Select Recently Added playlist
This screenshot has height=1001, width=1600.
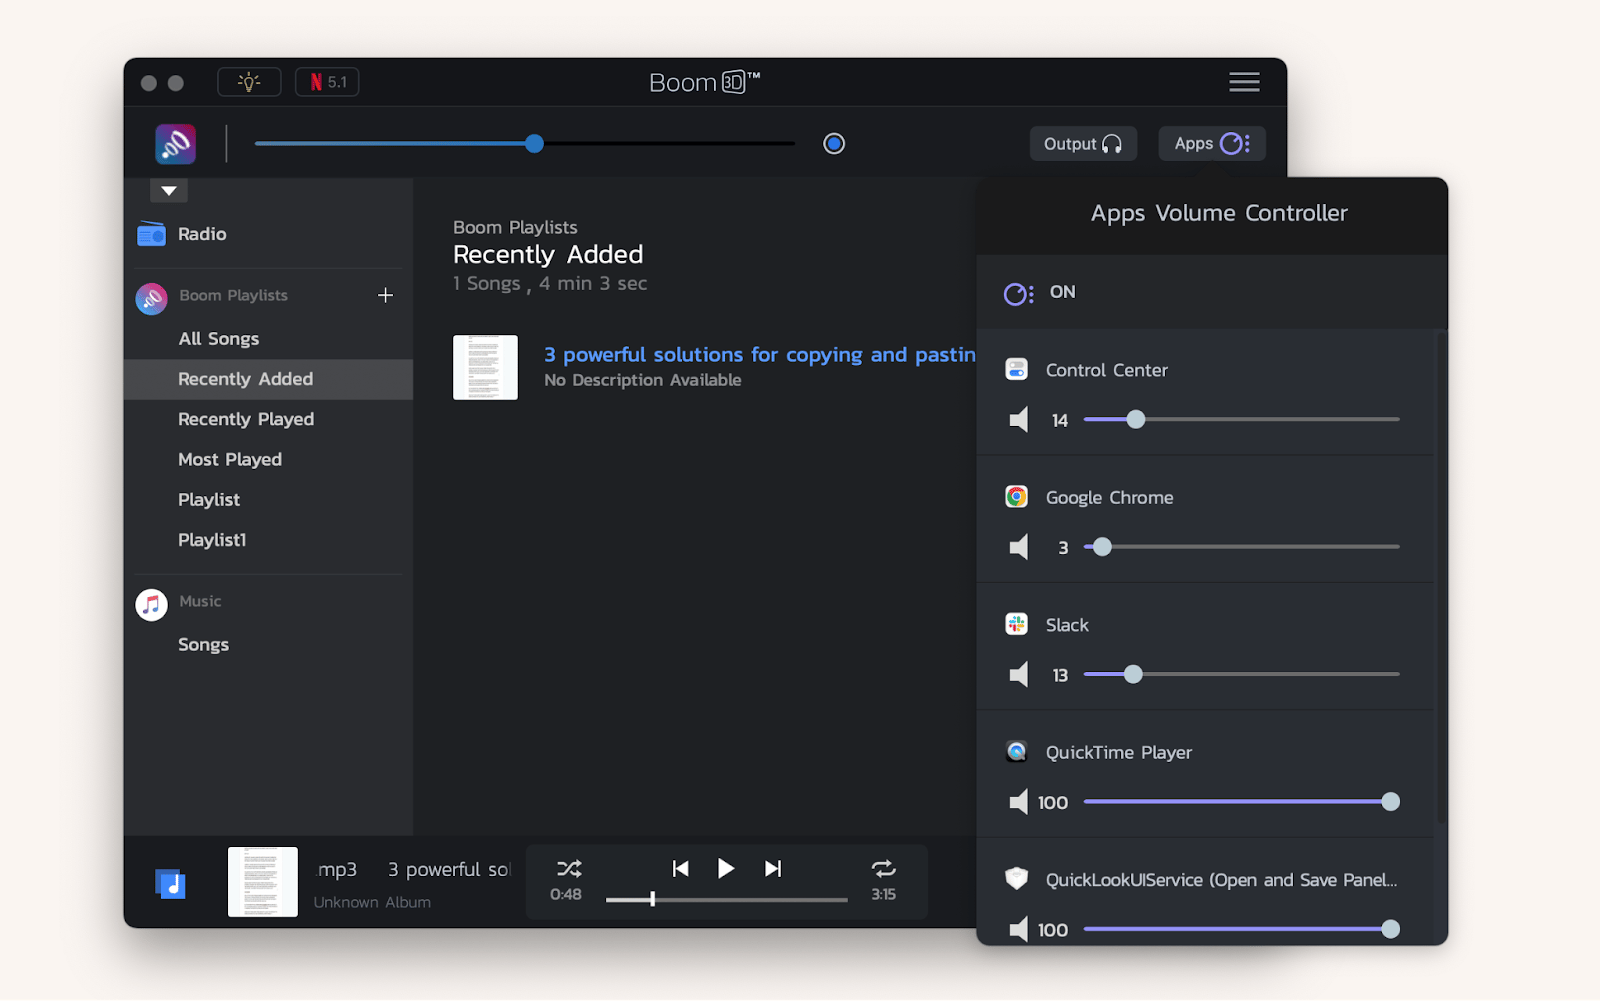(x=268, y=379)
